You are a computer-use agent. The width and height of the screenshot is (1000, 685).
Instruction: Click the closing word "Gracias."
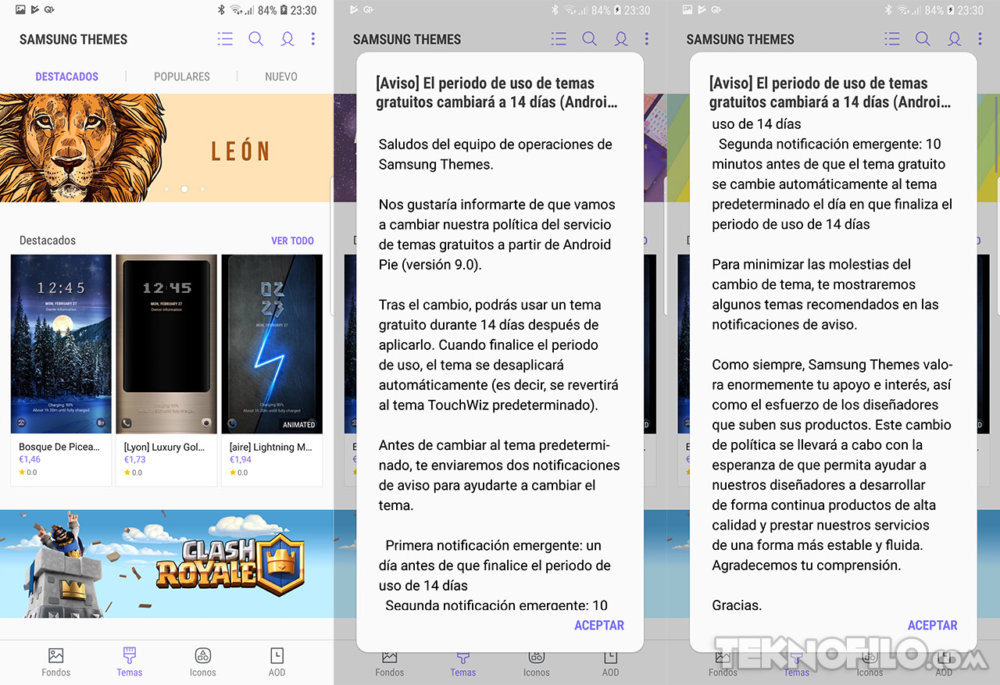click(x=737, y=605)
